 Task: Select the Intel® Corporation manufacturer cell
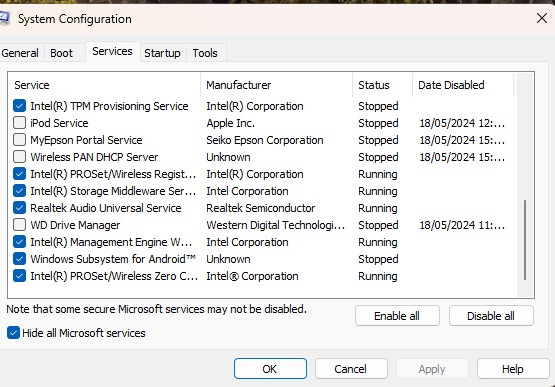pos(252,276)
